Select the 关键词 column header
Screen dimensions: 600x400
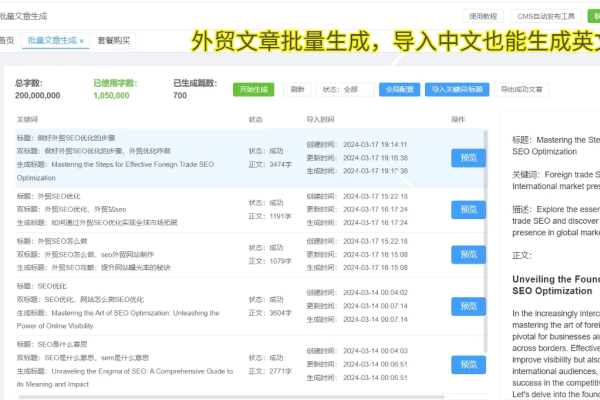coord(27,119)
